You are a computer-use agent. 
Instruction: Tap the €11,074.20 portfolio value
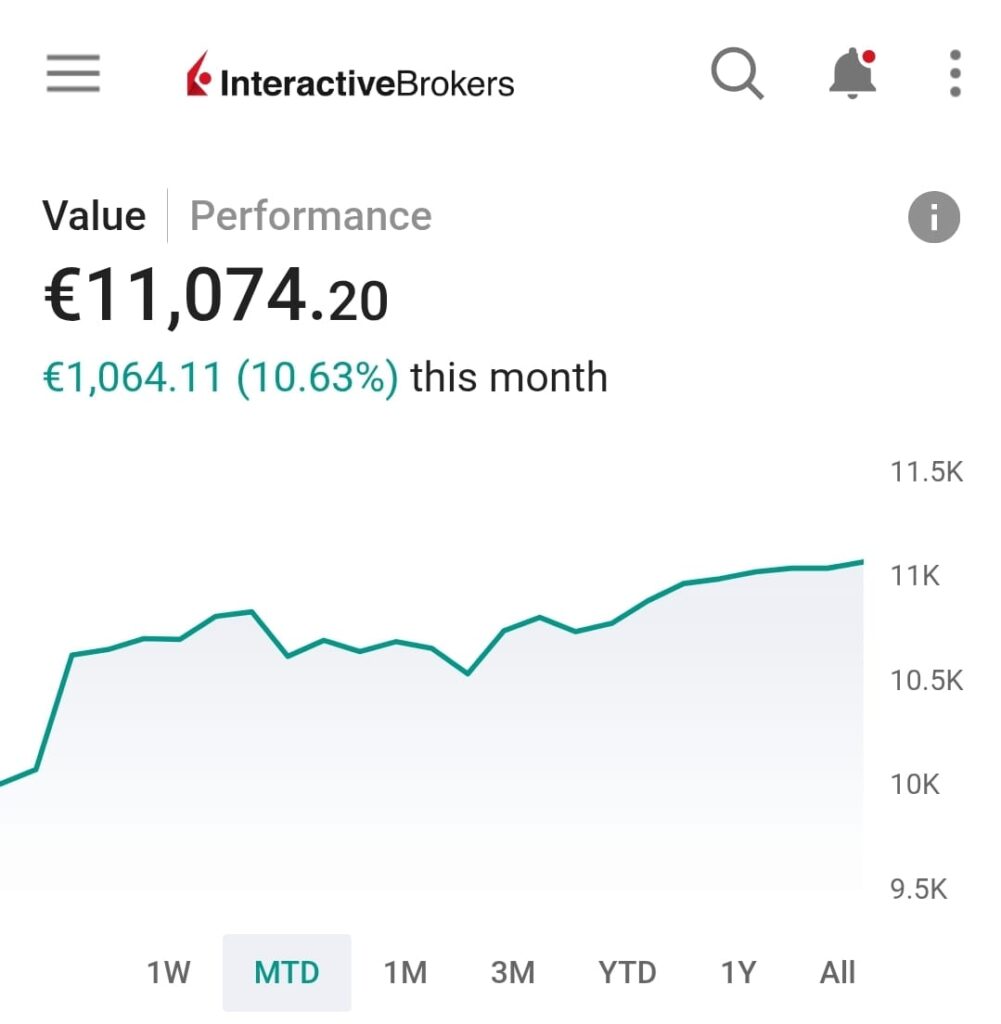(x=216, y=298)
